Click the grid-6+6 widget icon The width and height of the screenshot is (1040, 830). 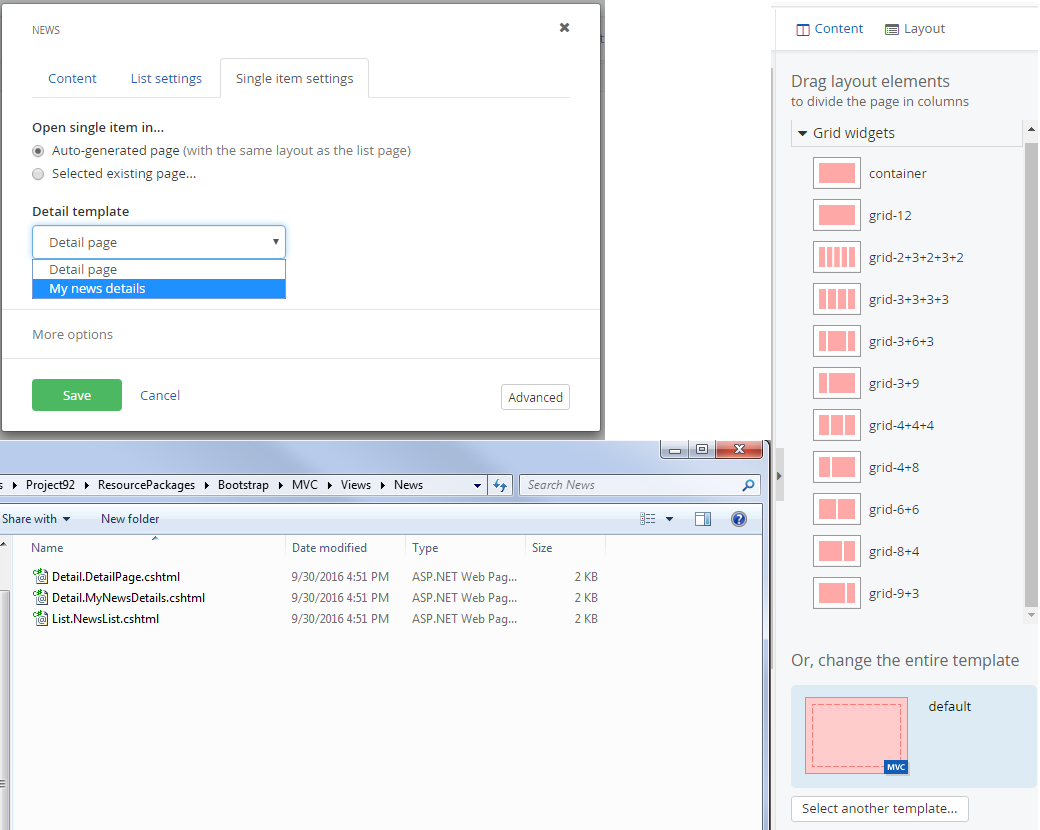click(x=836, y=508)
